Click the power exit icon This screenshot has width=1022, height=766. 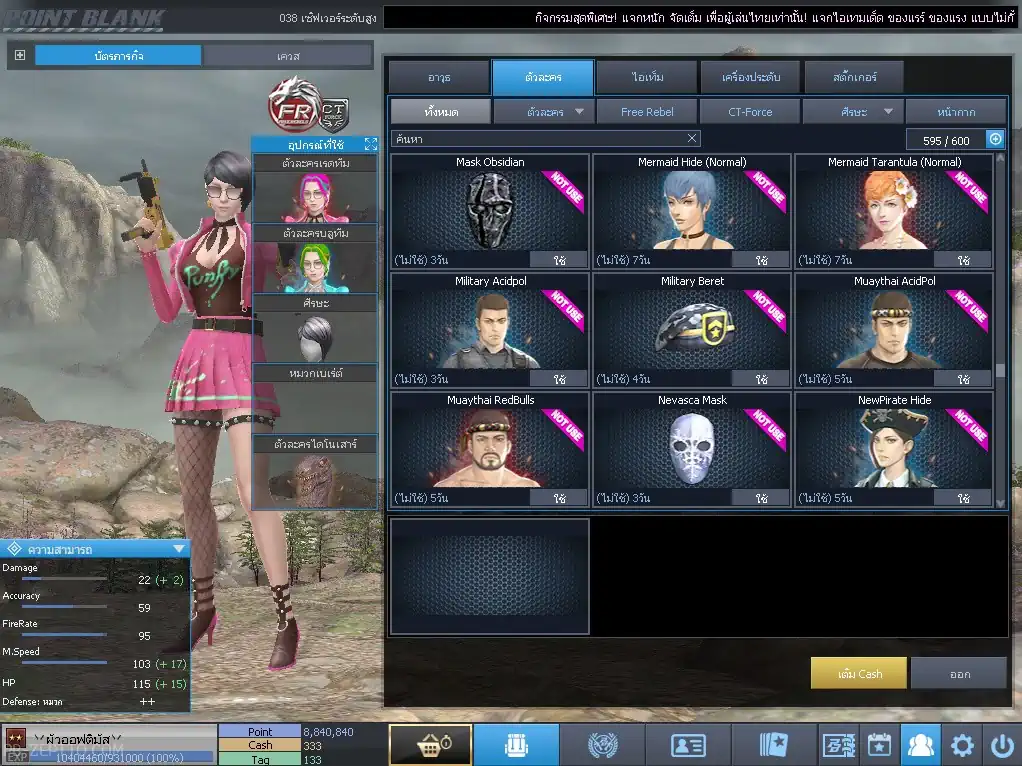(1002, 744)
